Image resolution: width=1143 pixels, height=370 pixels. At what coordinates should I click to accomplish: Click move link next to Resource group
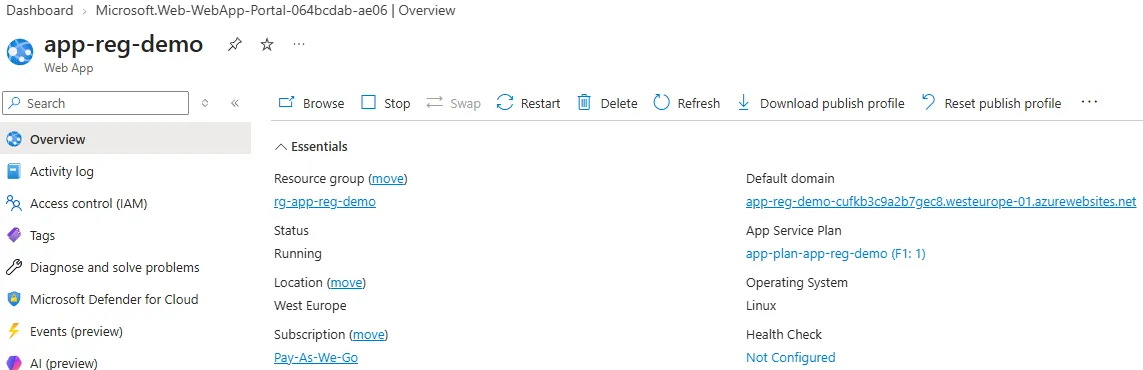pyautogui.click(x=388, y=178)
